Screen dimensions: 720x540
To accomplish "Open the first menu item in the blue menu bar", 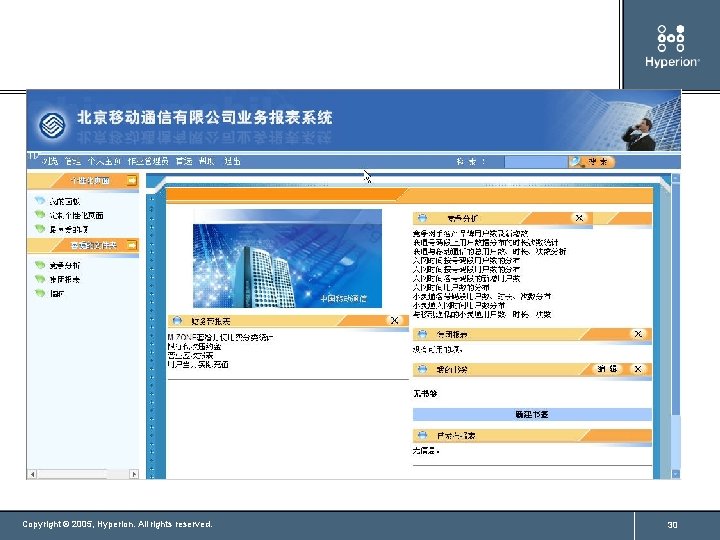I will click(x=50, y=161).
